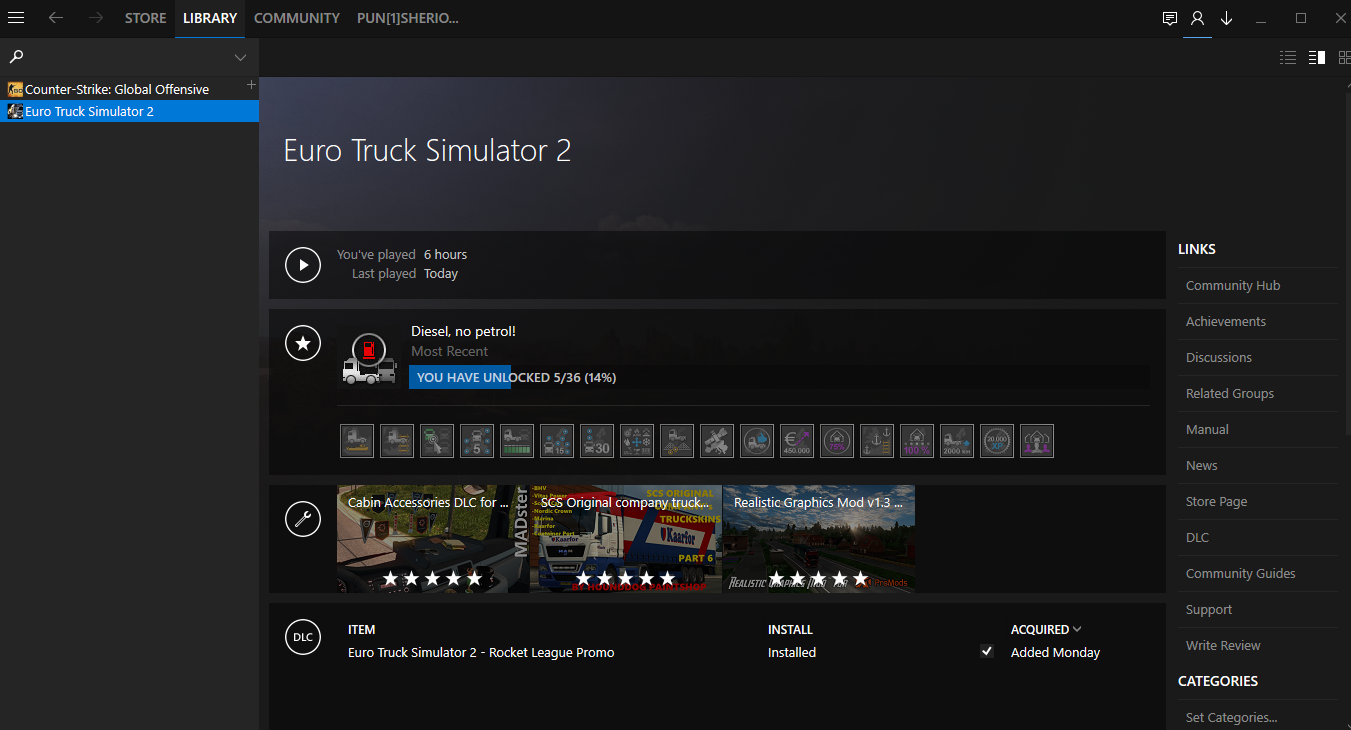Image resolution: width=1351 pixels, height=730 pixels.
Task: Switch to detail view layout
Action: pyautogui.click(x=1317, y=58)
